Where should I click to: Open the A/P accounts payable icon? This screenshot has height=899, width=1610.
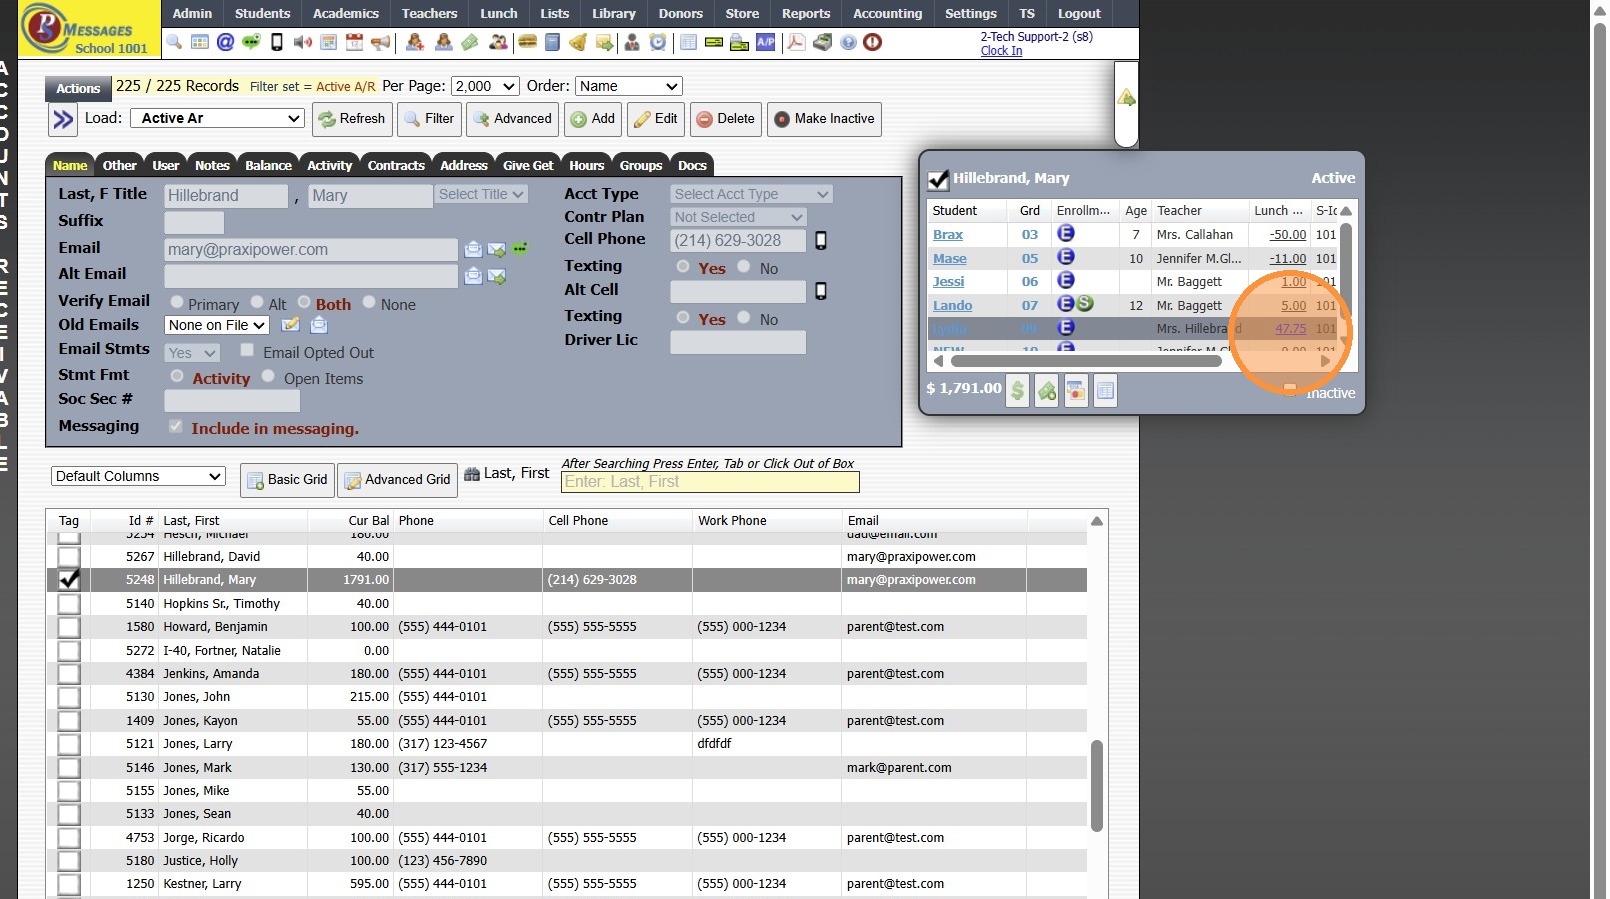point(765,42)
